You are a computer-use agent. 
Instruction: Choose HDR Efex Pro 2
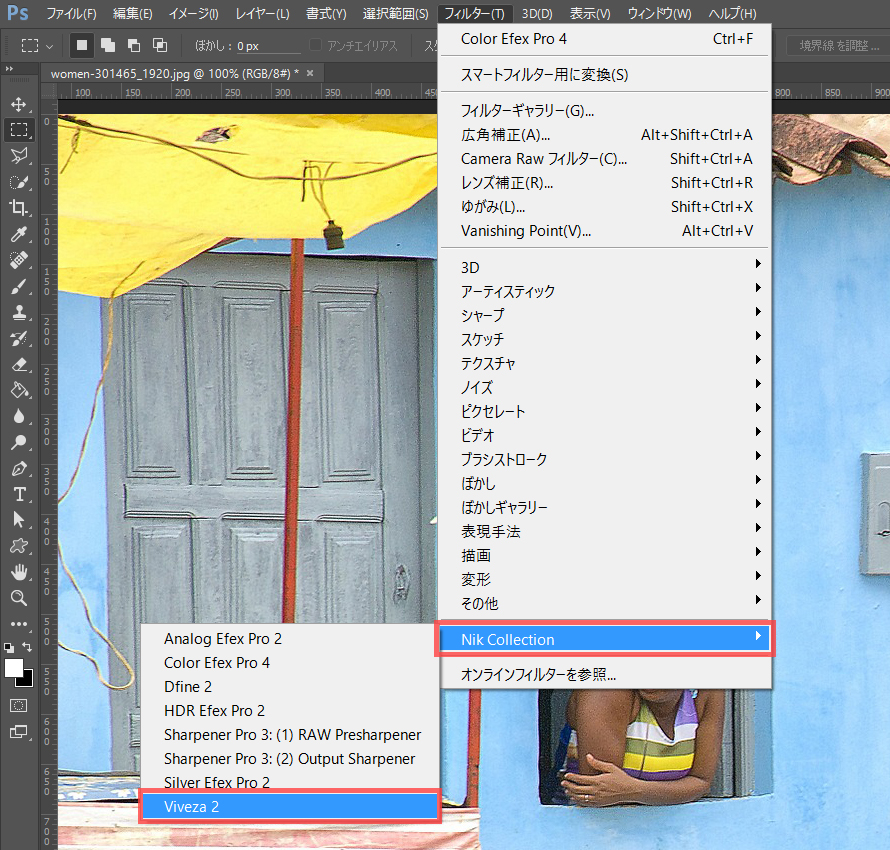(x=289, y=710)
